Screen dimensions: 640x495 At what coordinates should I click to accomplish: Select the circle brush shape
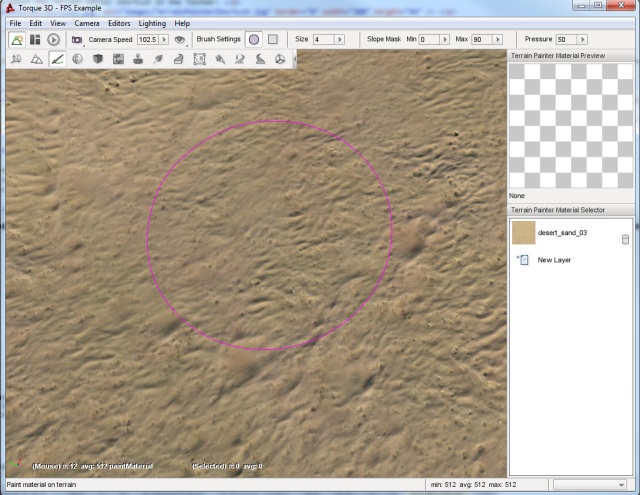click(x=254, y=40)
